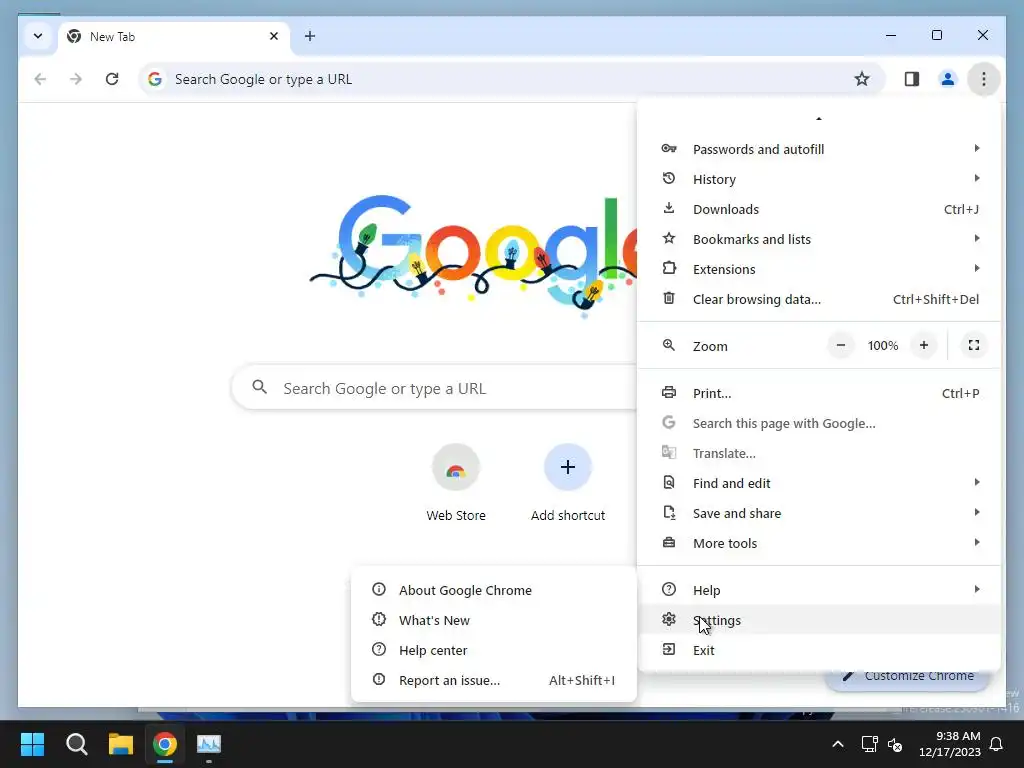Expand the Save and share submenu arrow
This screenshot has width=1024, height=768.
[977, 513]
